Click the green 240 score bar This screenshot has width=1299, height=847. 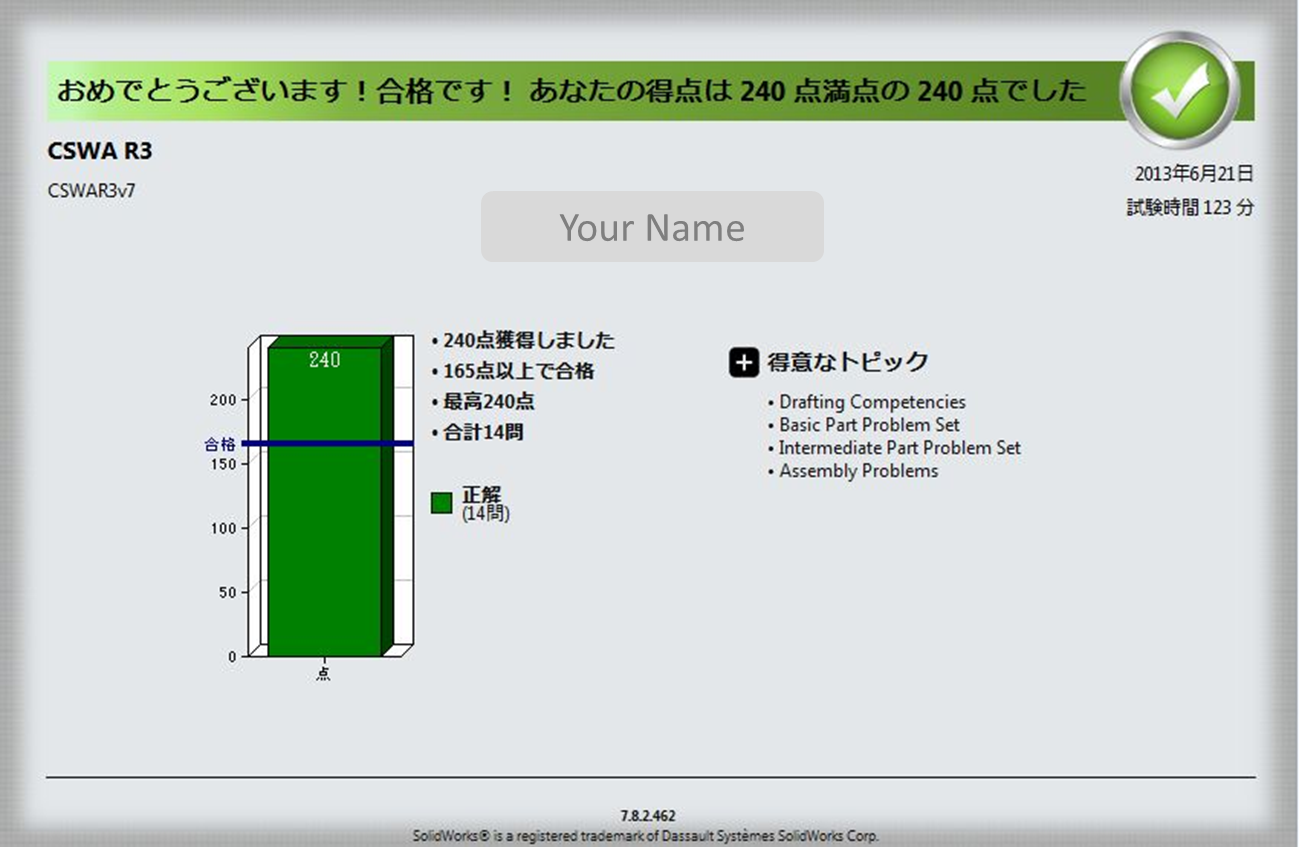pos(325,501)
